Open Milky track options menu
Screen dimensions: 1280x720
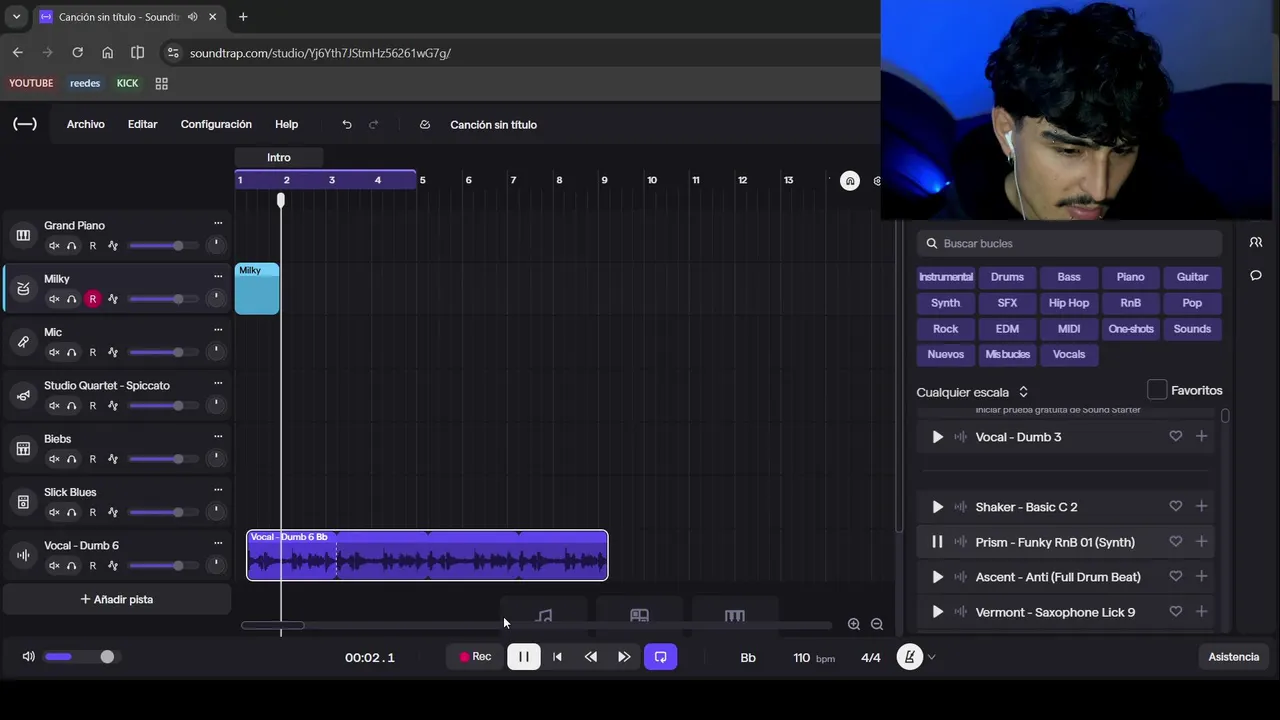point(218,277)
